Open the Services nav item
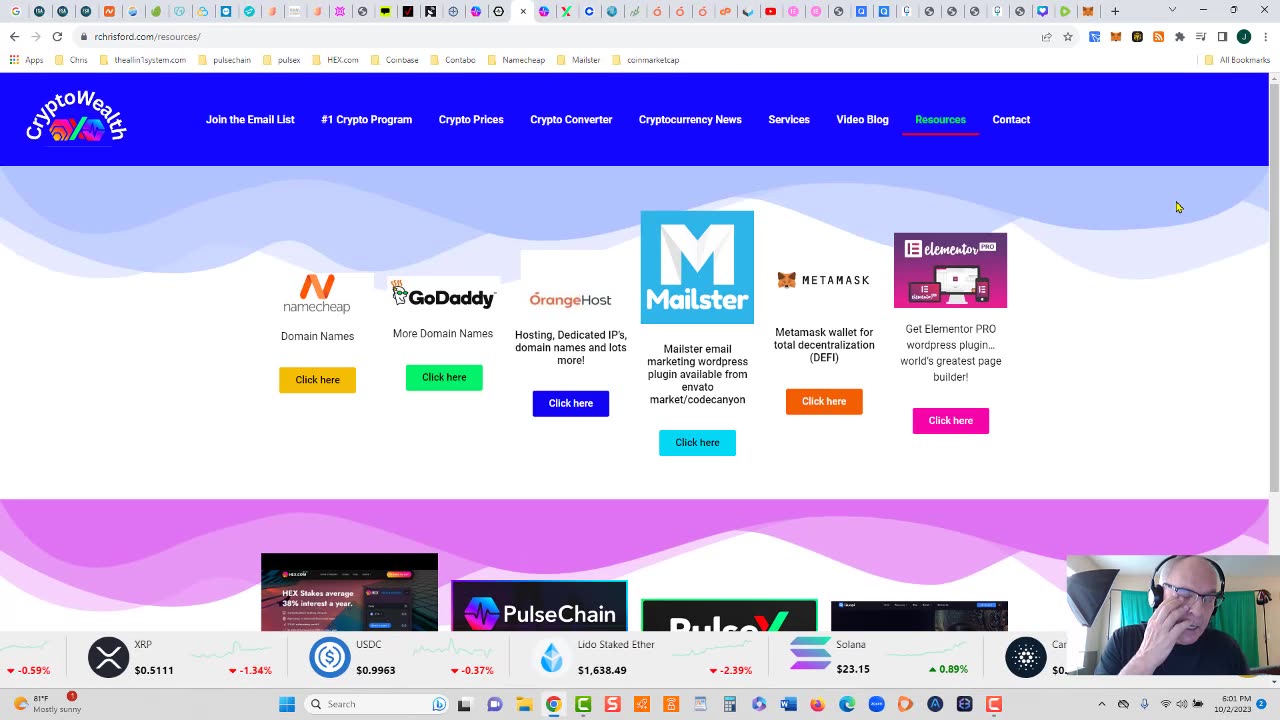The image size is (1280, 720). 789,119
